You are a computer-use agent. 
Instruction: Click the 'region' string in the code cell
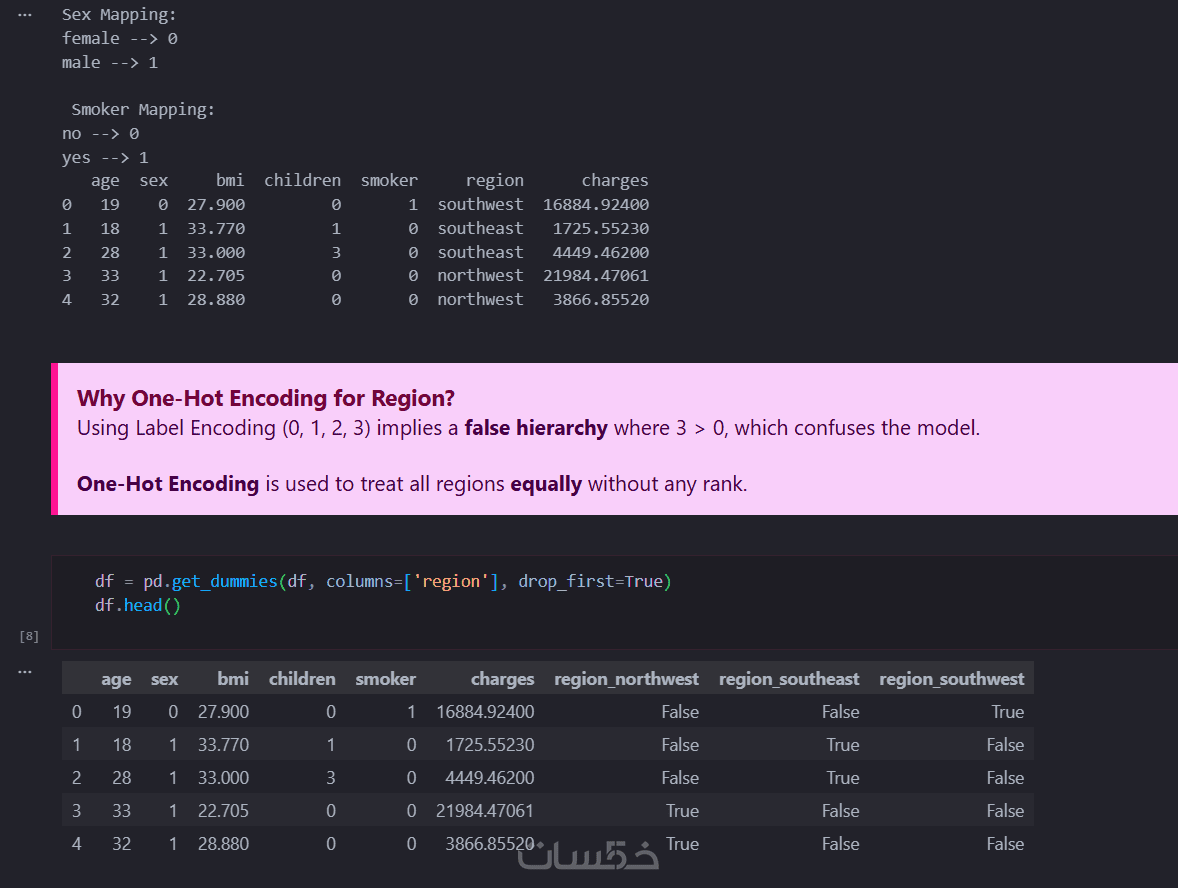451,581
